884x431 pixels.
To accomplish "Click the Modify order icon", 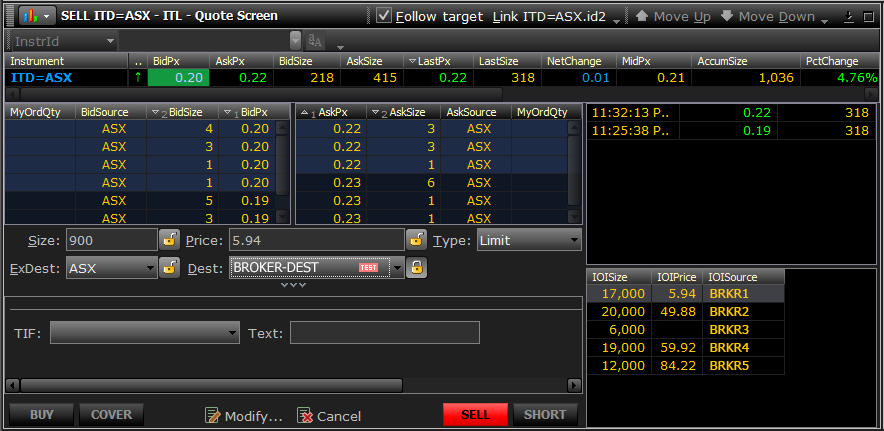I will (212, 416).
